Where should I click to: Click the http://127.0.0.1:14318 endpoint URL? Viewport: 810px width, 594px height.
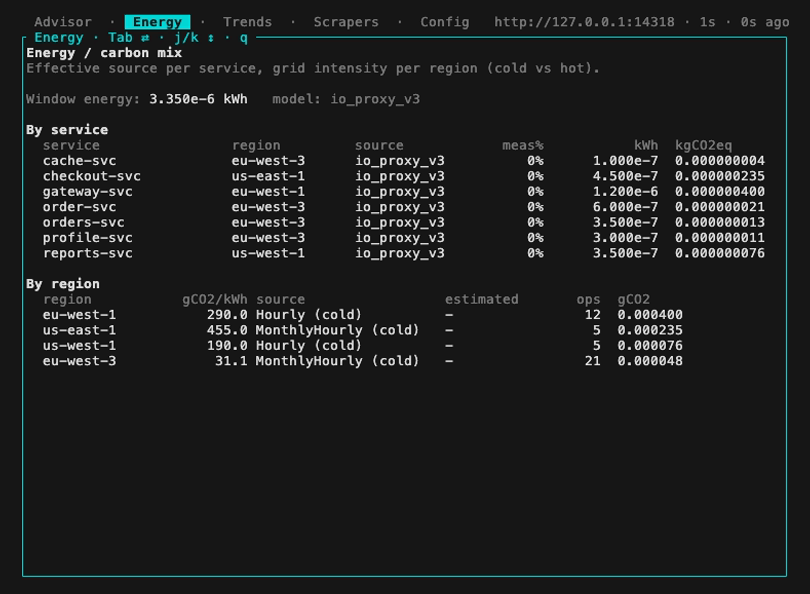584,22
